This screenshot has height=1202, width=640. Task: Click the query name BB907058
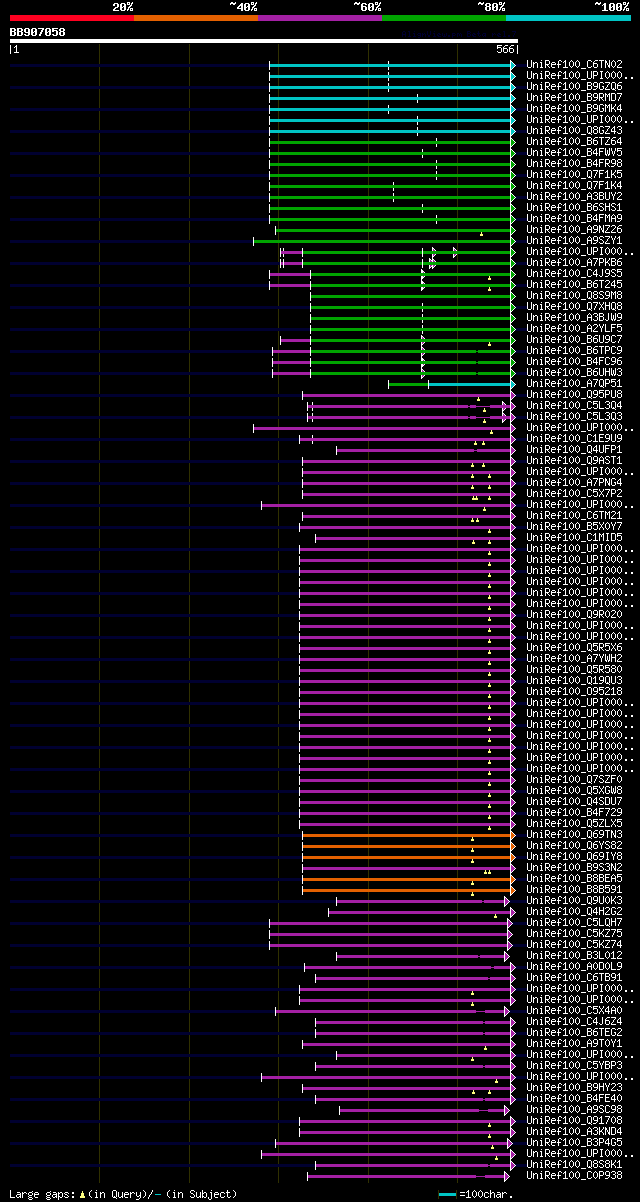[x=38, y=32]
